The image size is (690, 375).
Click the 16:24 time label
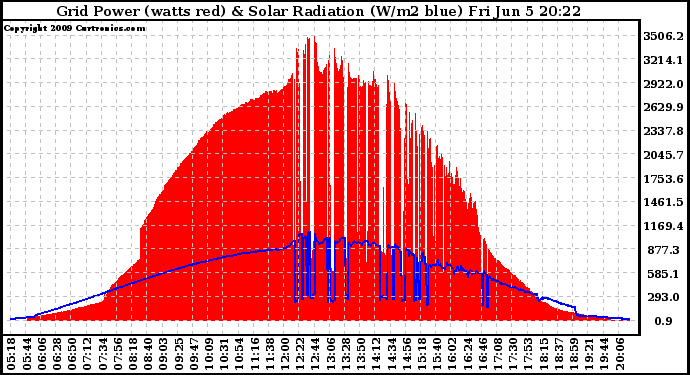click(466, 354)
